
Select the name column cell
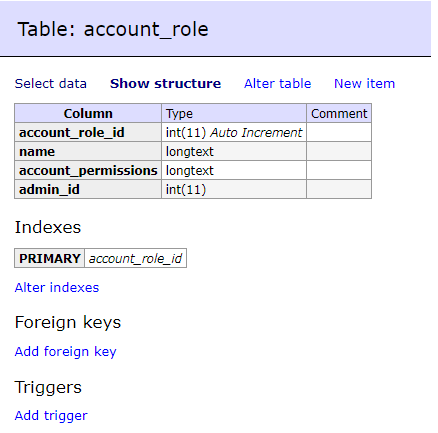pos(88,152)
